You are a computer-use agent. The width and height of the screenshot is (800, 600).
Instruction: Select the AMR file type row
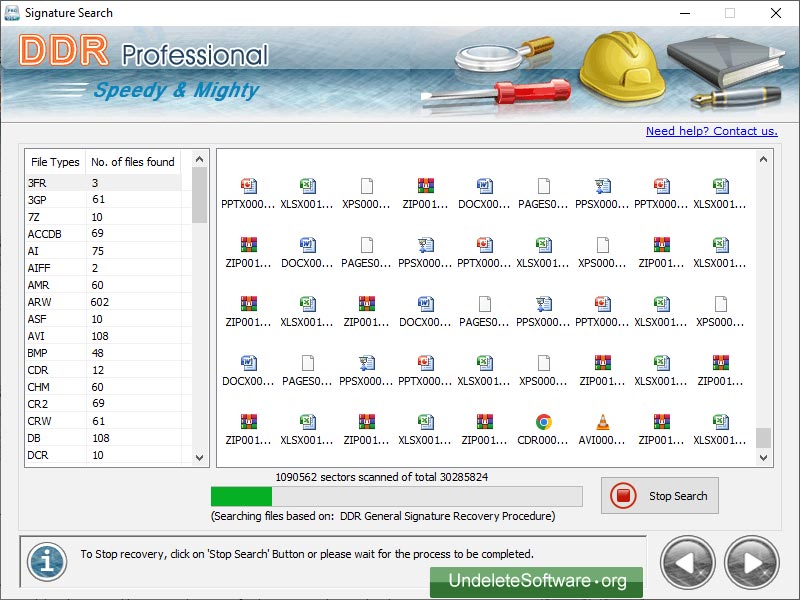103,285
